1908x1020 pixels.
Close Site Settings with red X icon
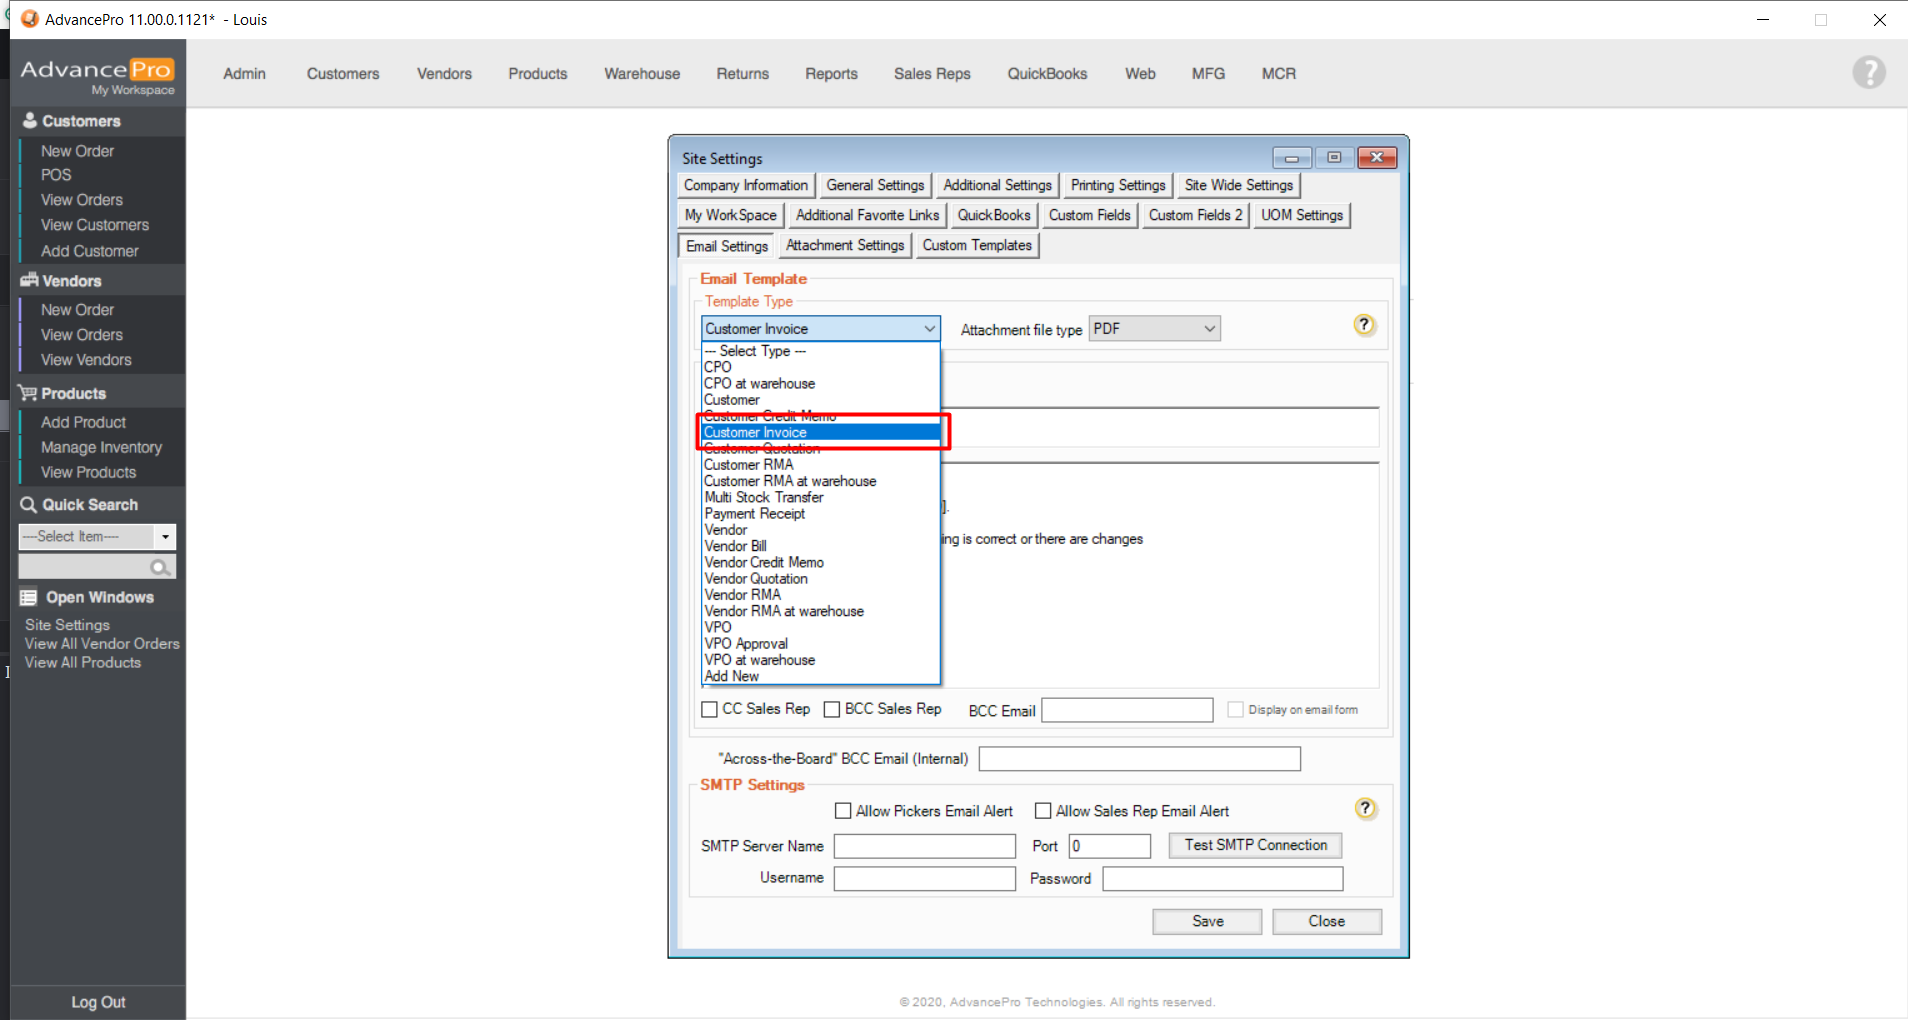click(x=1377, y=158)
